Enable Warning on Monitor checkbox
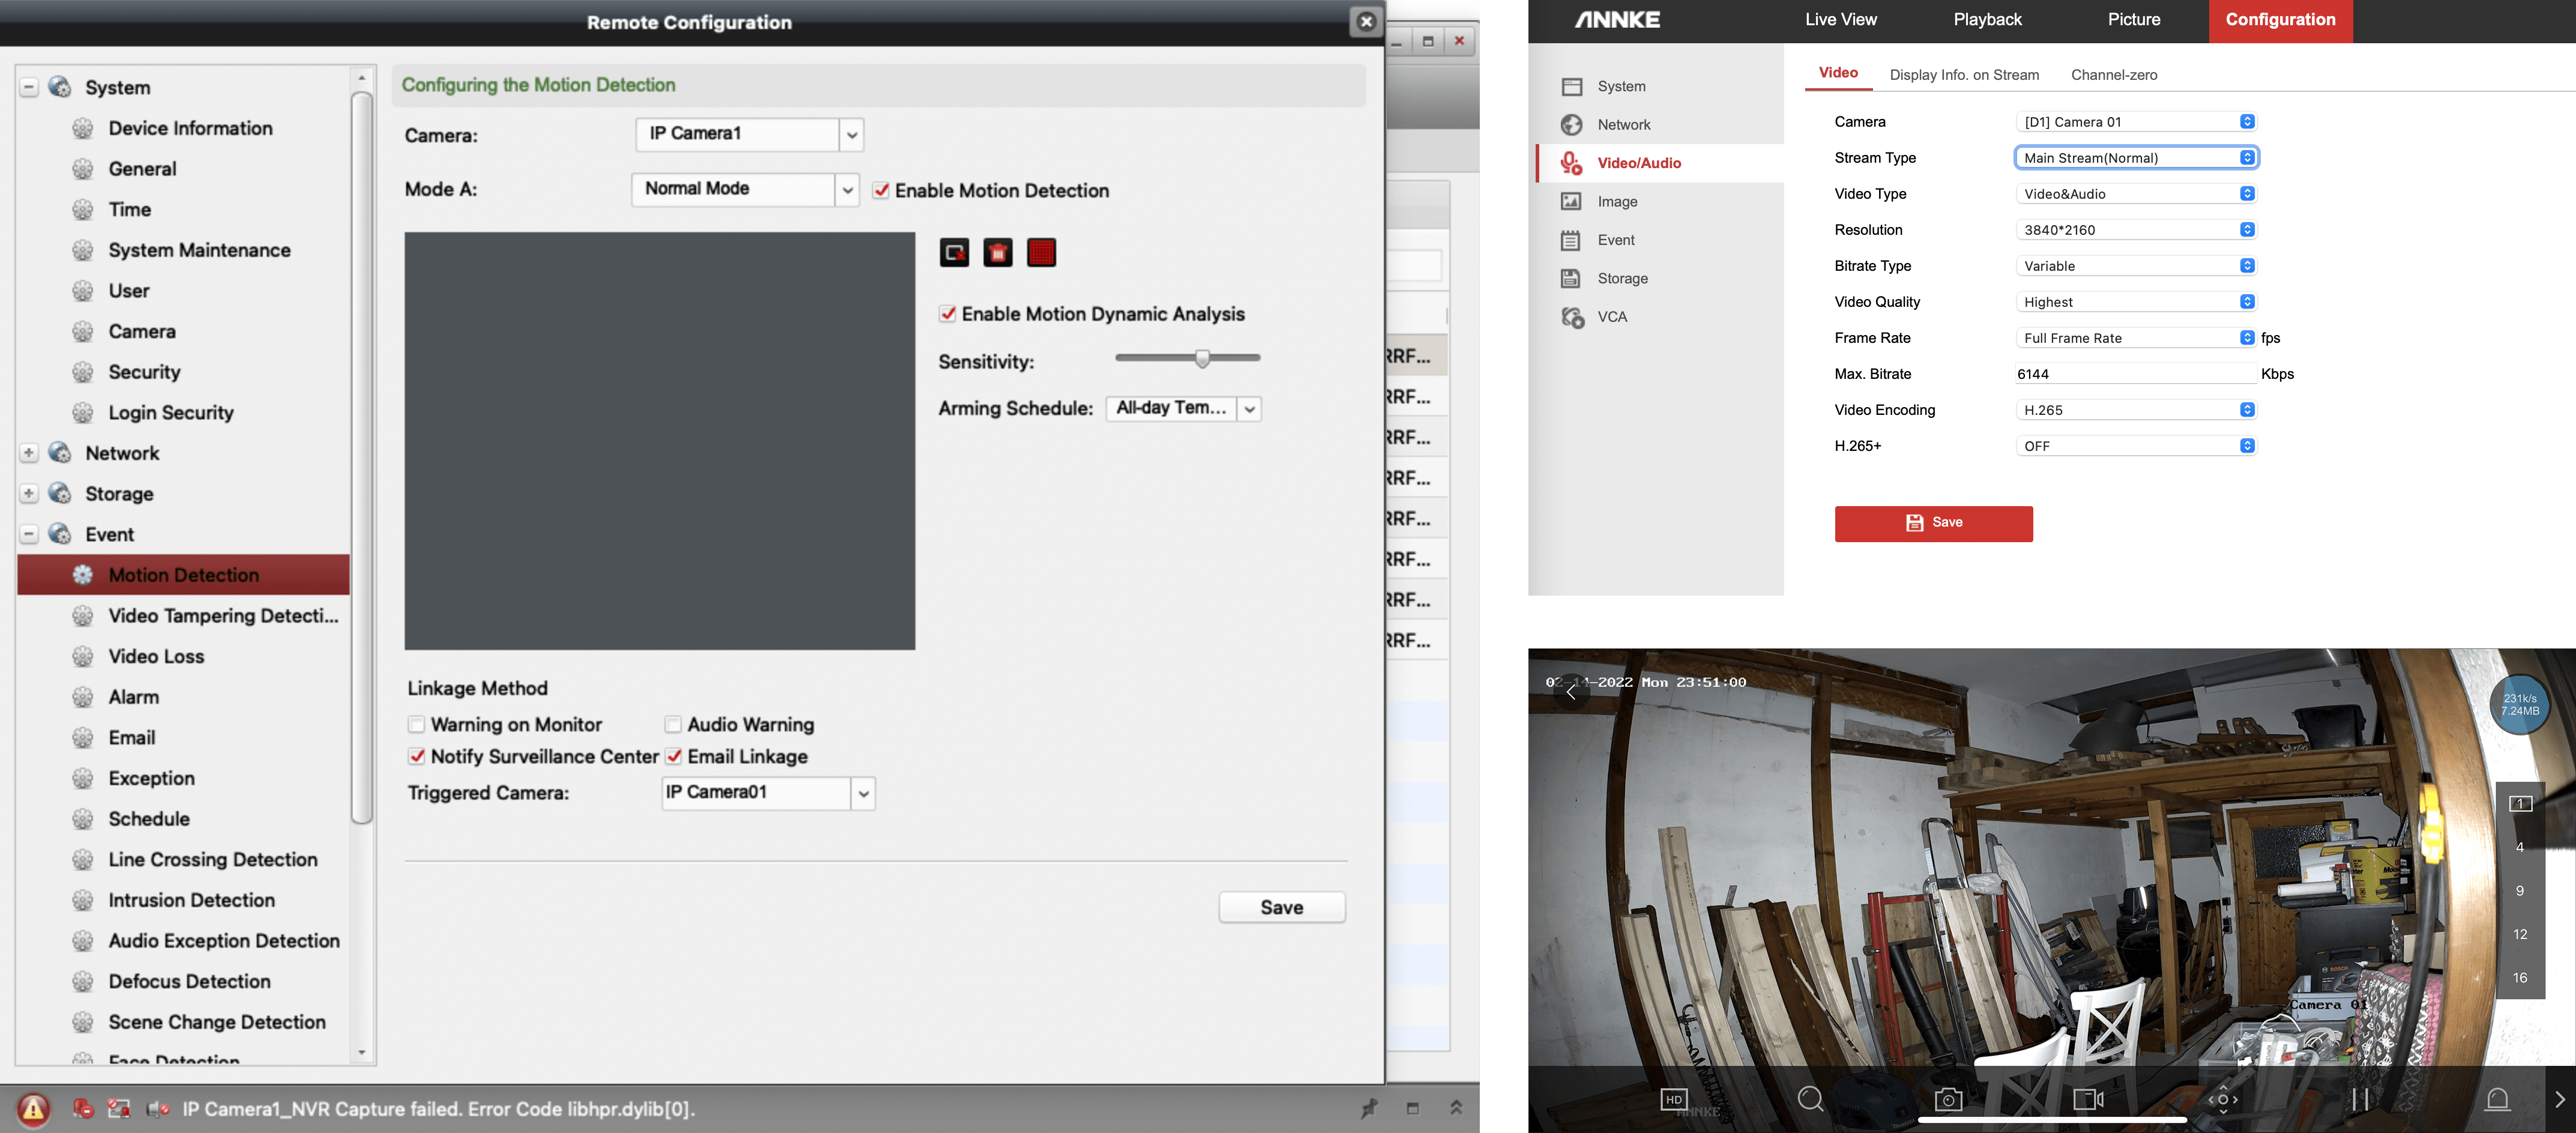Viewport: 2576px width, 1133px height. click(417, 724)
